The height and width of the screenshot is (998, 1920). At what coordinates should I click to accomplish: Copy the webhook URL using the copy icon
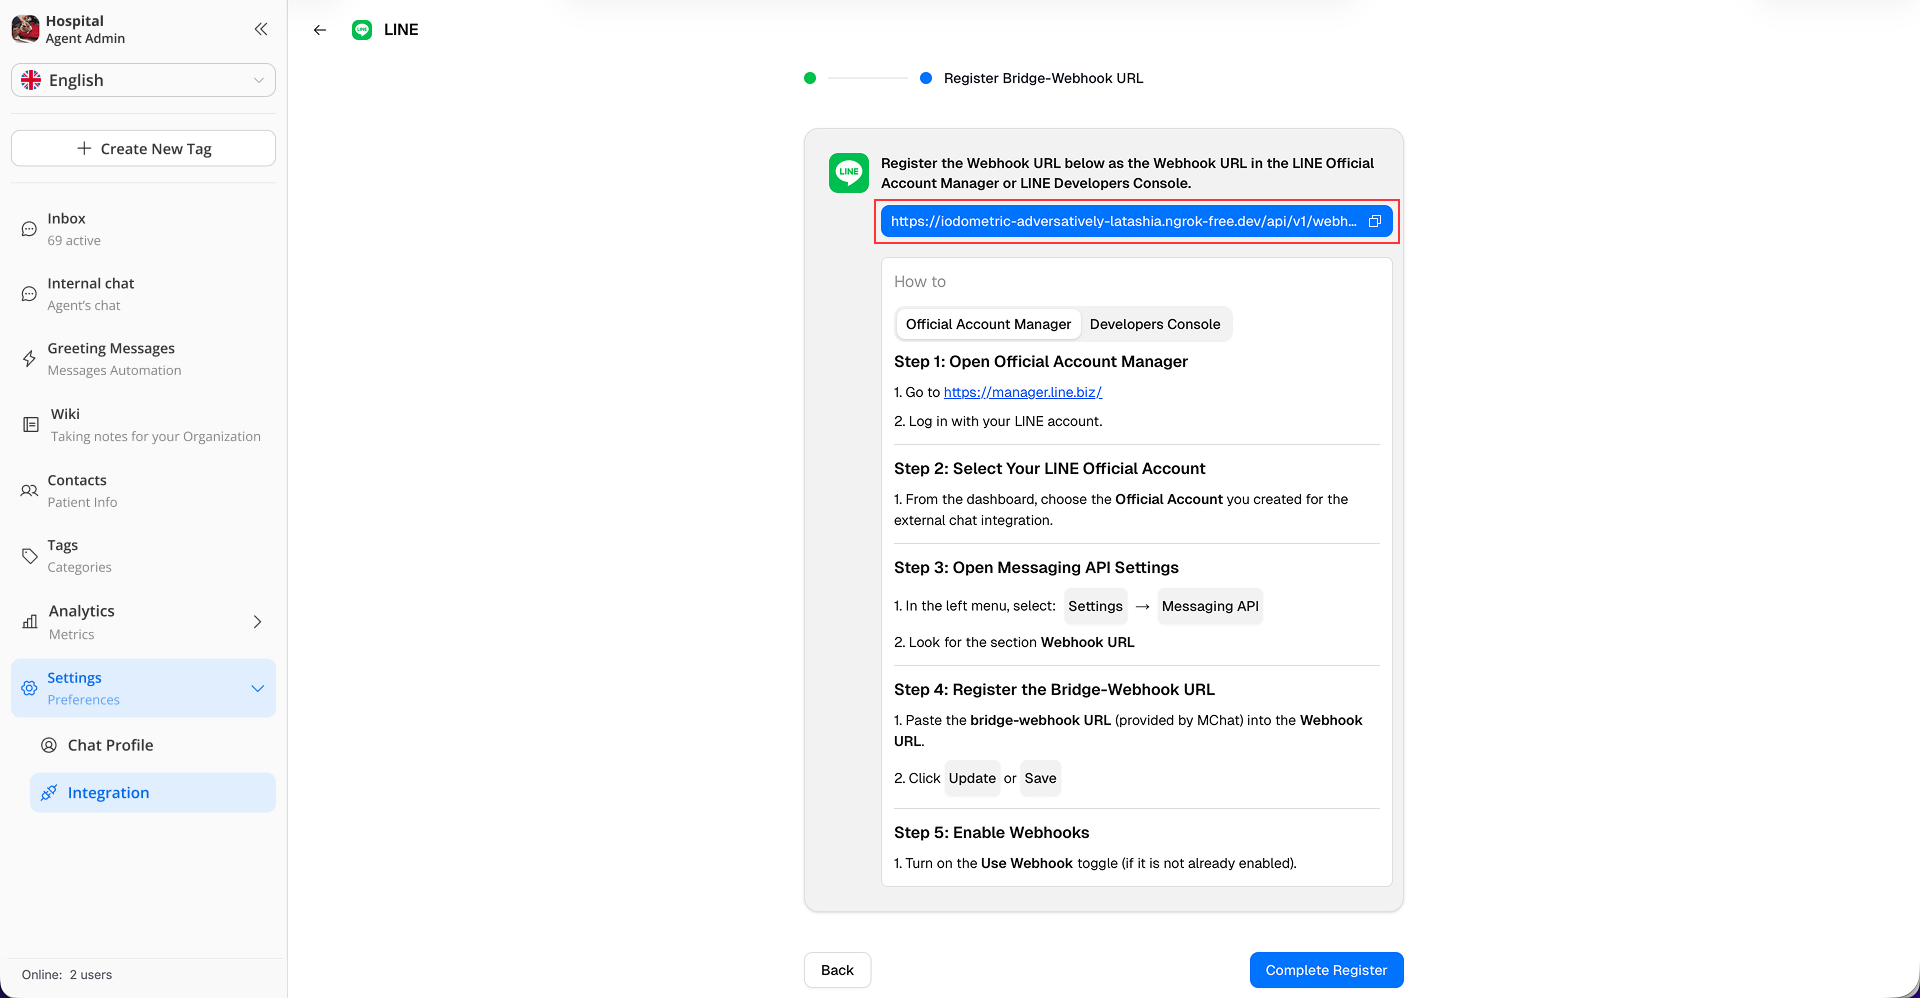click(x=1375, y=221)
